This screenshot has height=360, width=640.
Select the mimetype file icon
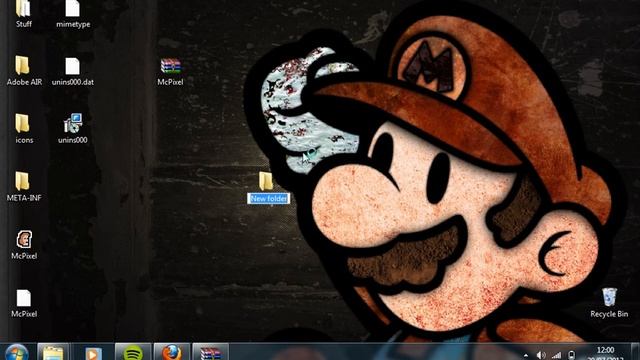tap(73, 13)
